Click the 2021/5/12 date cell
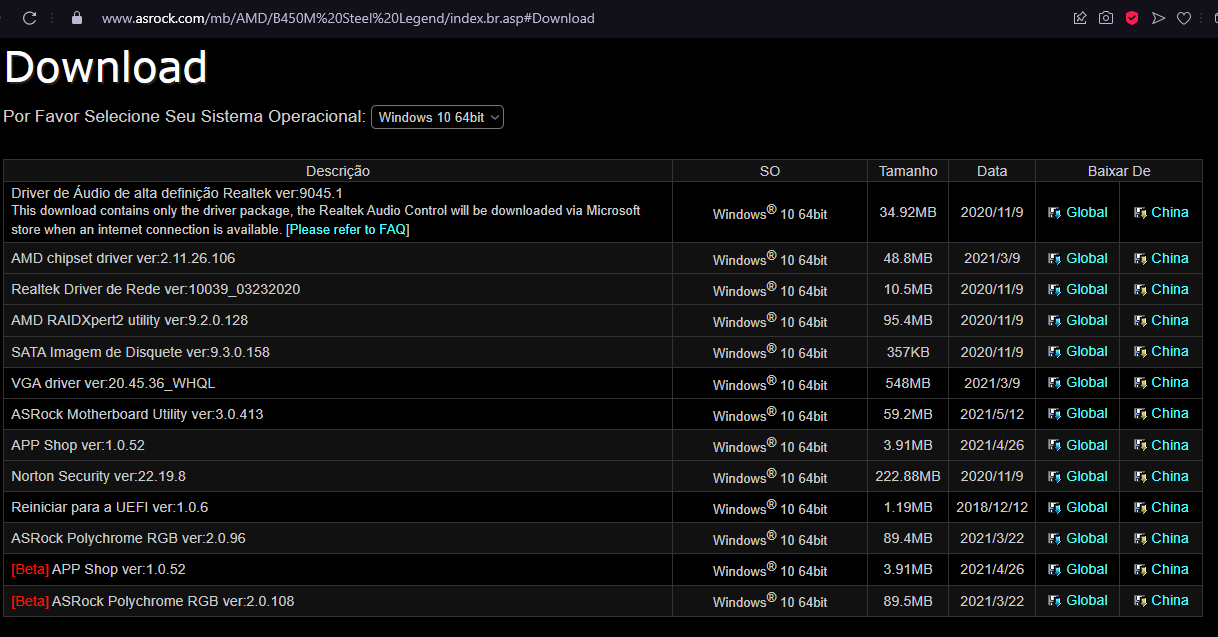The height and width of the screenshot is (637, 1218). (x=992, y=414)
